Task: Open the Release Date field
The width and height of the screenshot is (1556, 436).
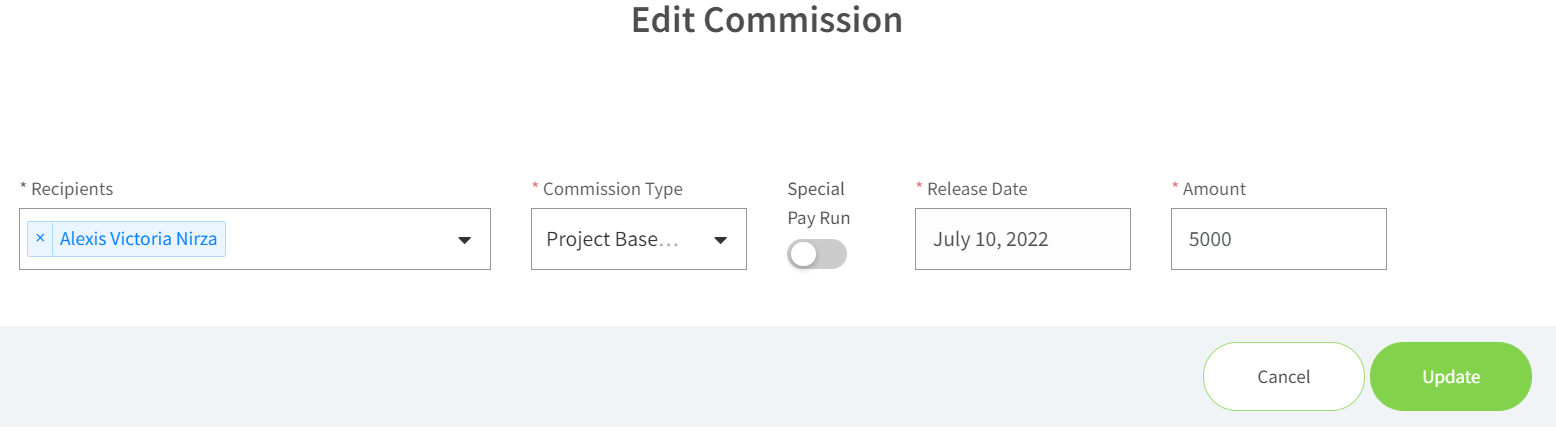Action: tap(1023, 239)
